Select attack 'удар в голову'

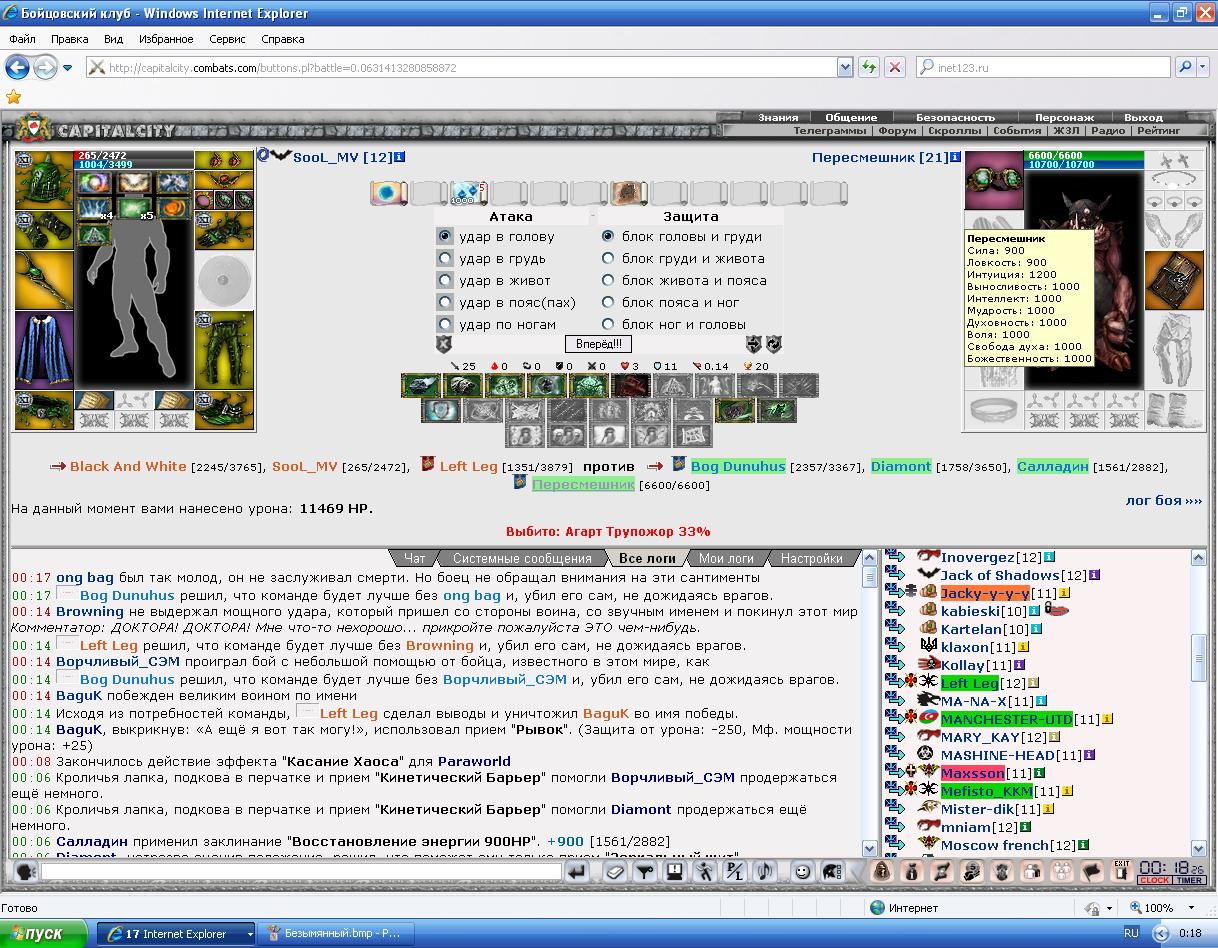pyautogui.click(x=445, y=237)
